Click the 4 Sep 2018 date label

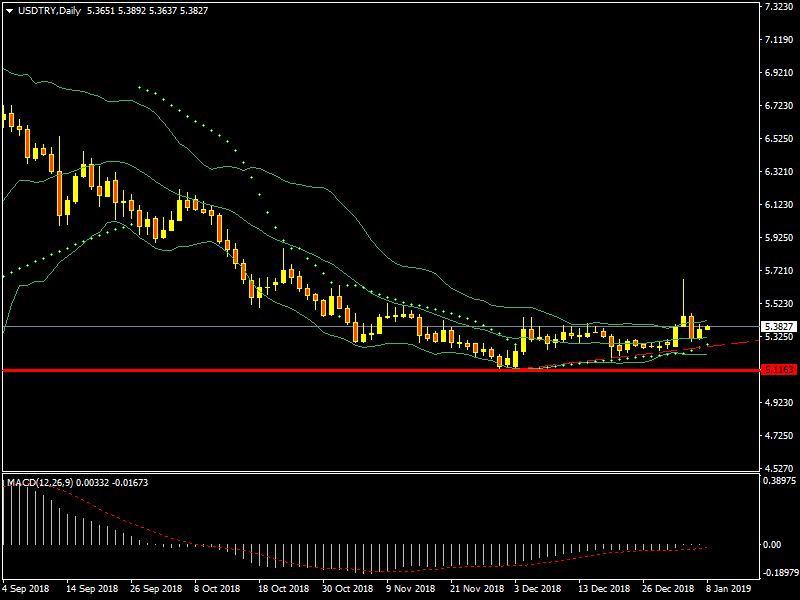(25, 589)
